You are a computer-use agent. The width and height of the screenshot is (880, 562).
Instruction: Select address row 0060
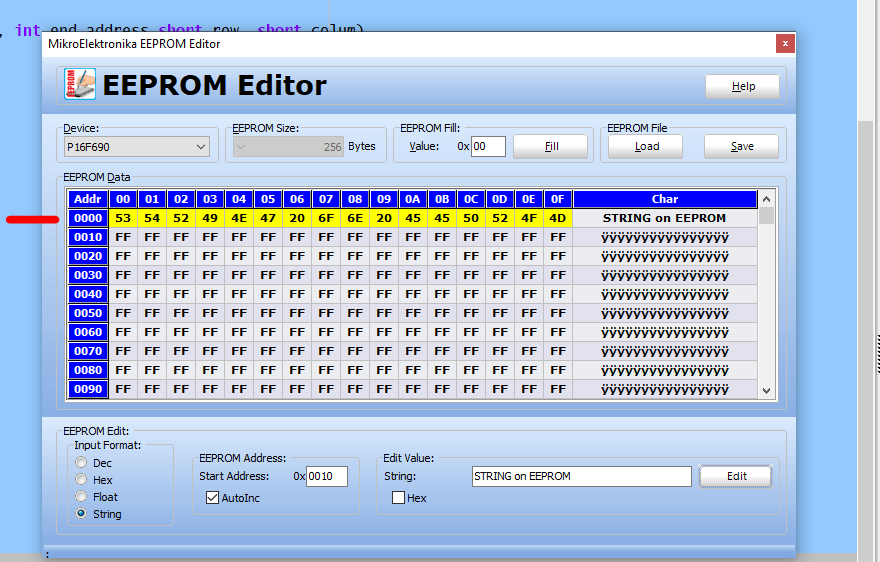pyautogui.click(x=88, y=332)
